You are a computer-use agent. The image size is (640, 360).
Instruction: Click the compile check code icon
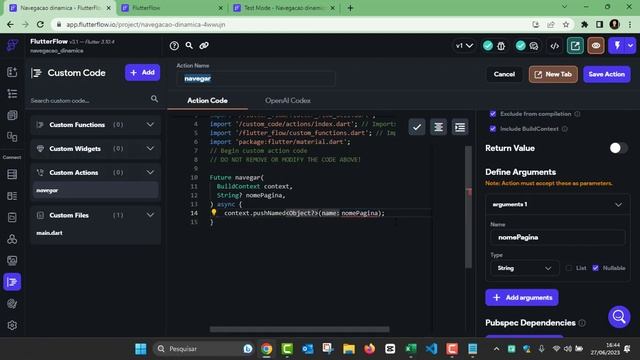tap(417, 127)
